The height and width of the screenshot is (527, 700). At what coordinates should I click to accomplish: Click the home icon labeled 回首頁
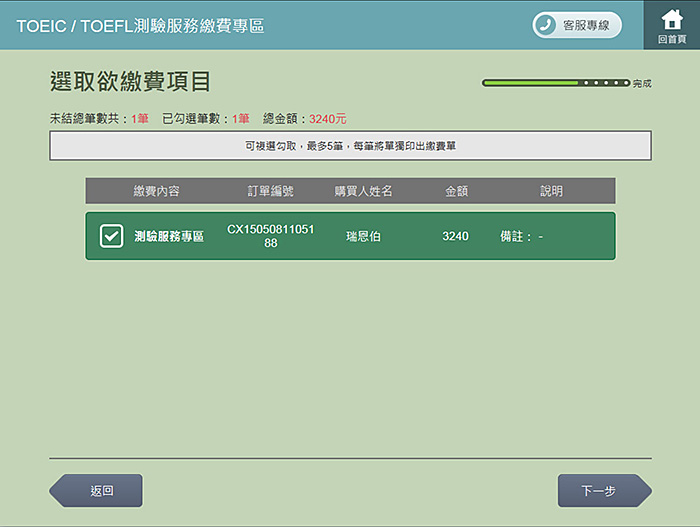pos(671,24)
